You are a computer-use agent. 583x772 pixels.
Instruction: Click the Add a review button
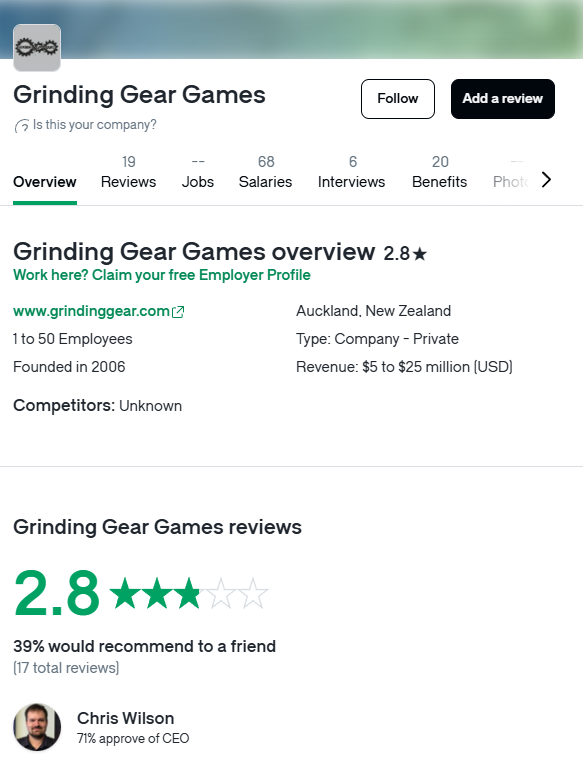click(x=503, y=99)
